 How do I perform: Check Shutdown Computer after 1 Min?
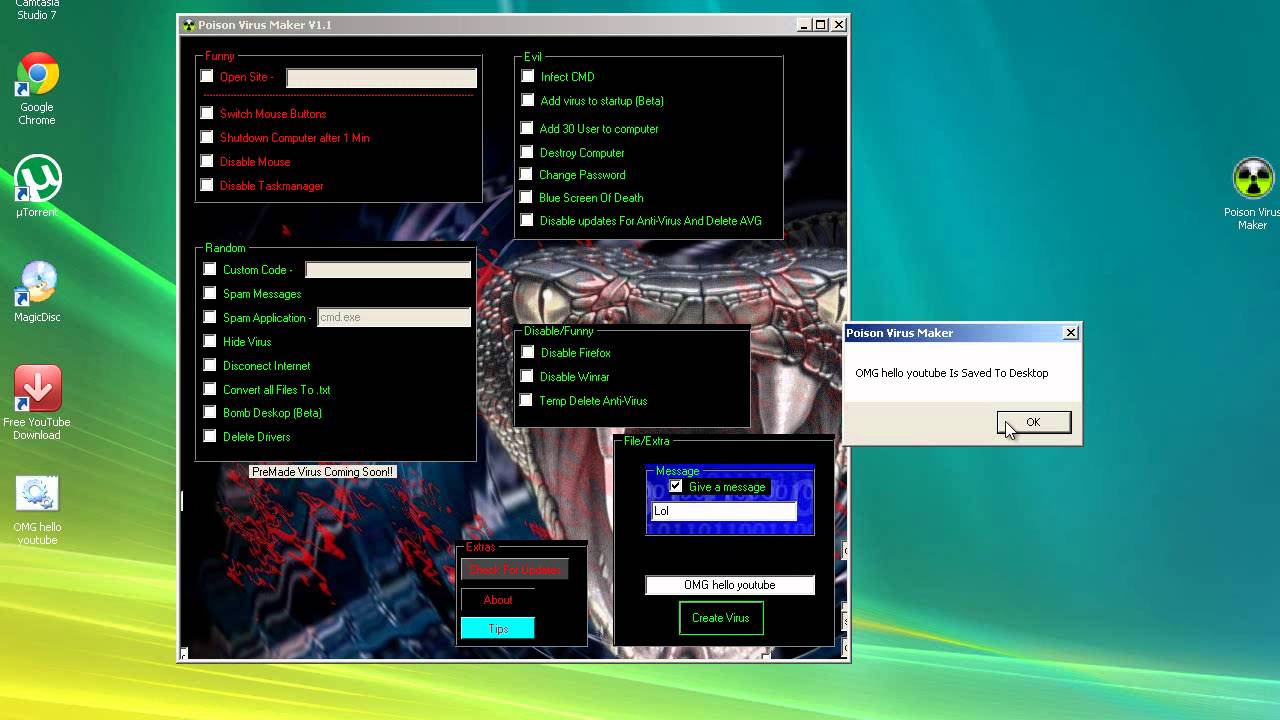pos(207,137)
